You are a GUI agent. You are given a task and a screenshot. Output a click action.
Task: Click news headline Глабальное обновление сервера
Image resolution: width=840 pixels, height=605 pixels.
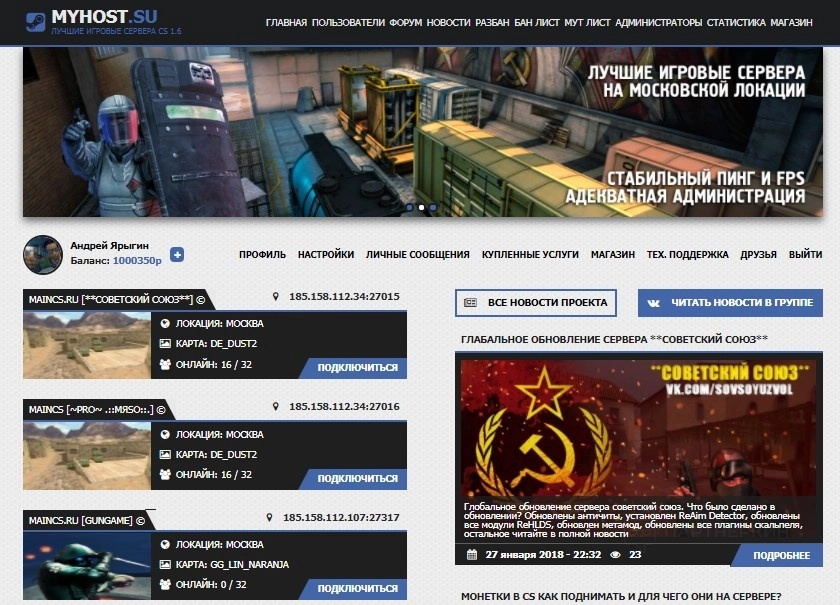pyautogui.click(x=614, y=339)
